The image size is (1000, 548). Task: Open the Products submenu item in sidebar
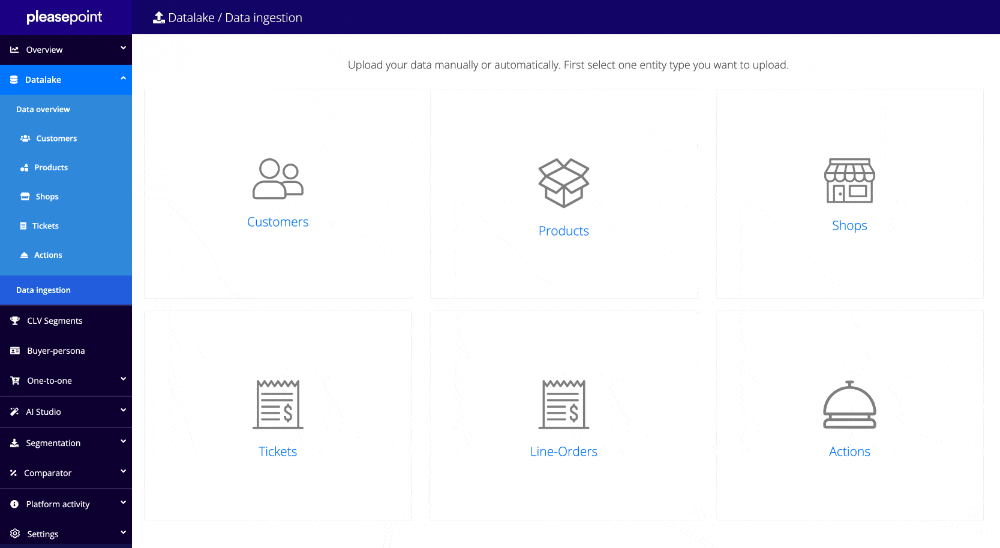[51, 168]
